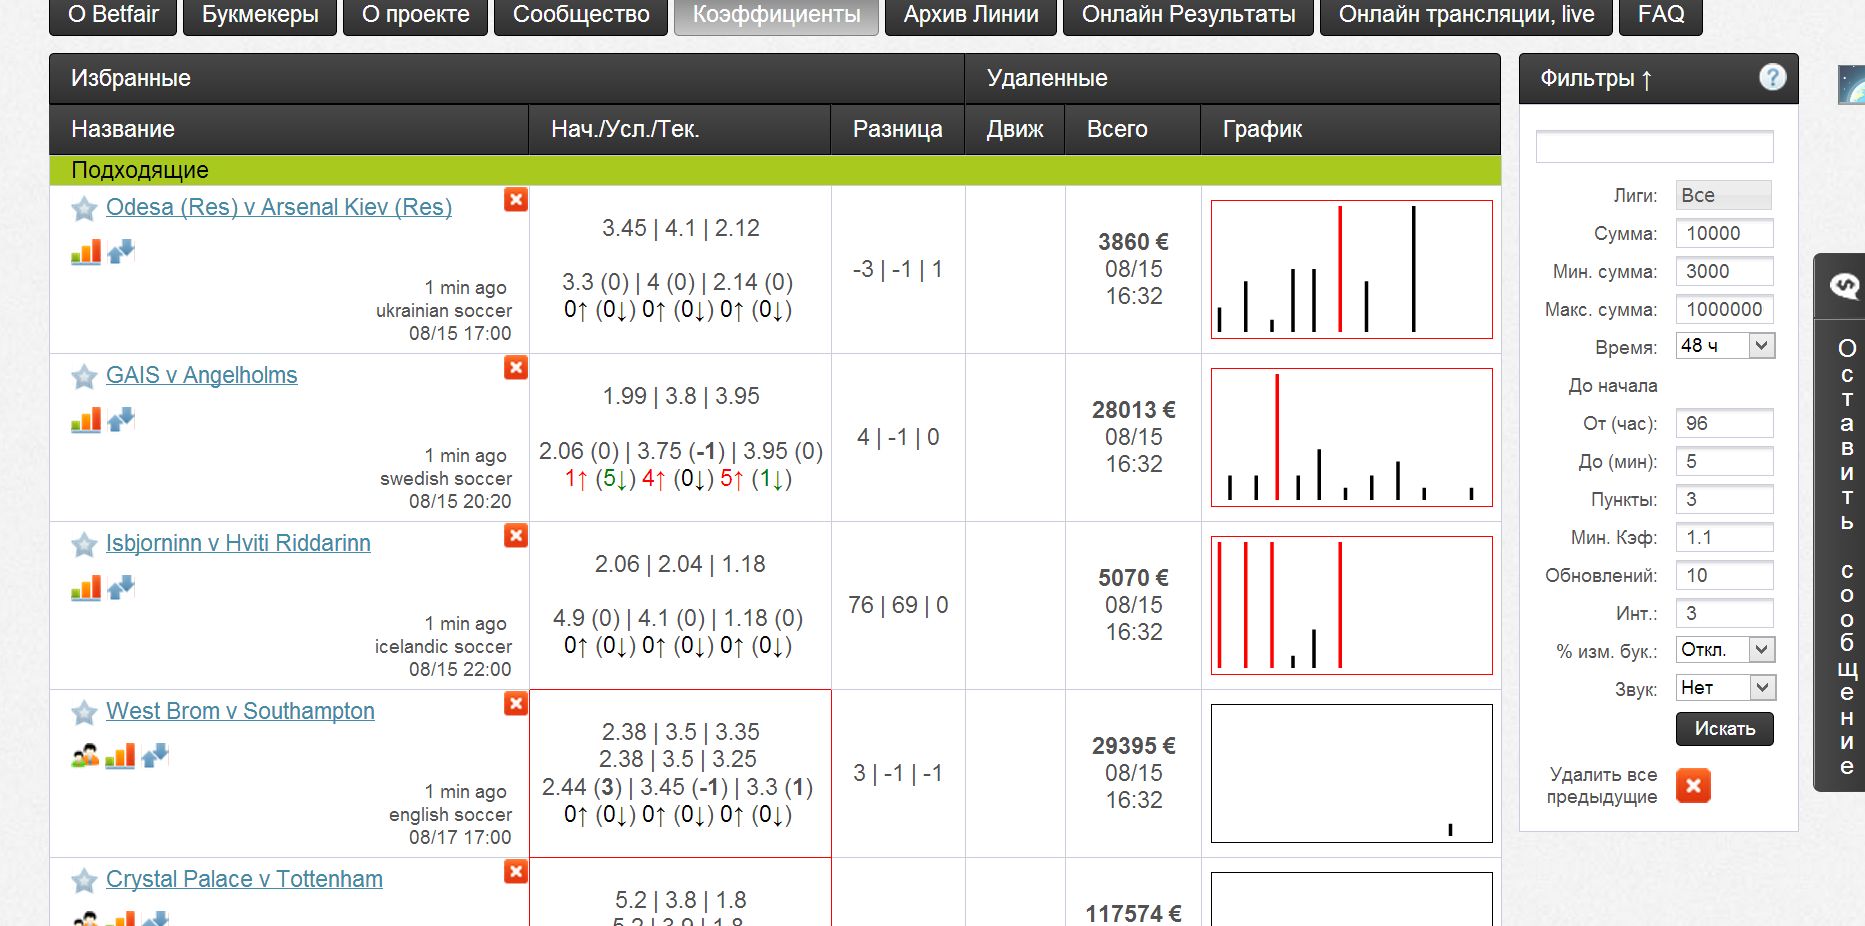Open the "Онлайн Результаты" menu tab
Viewport: 1865px width, 926px height.
pyautogui.click(x=1188, y=15)
